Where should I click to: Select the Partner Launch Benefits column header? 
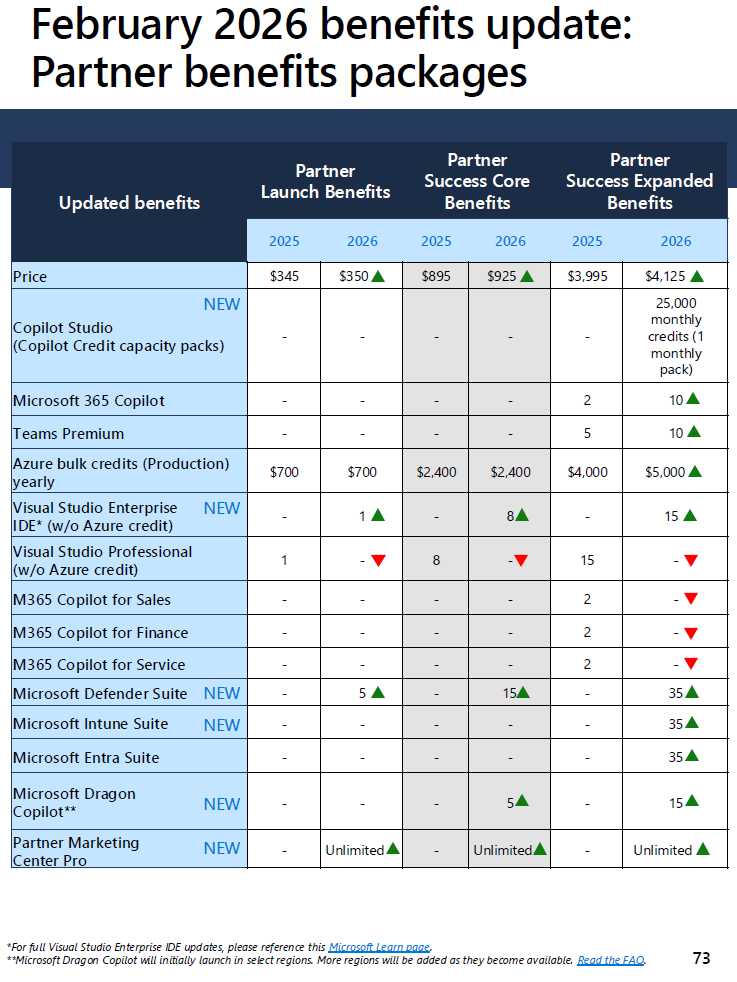(326, 182)
